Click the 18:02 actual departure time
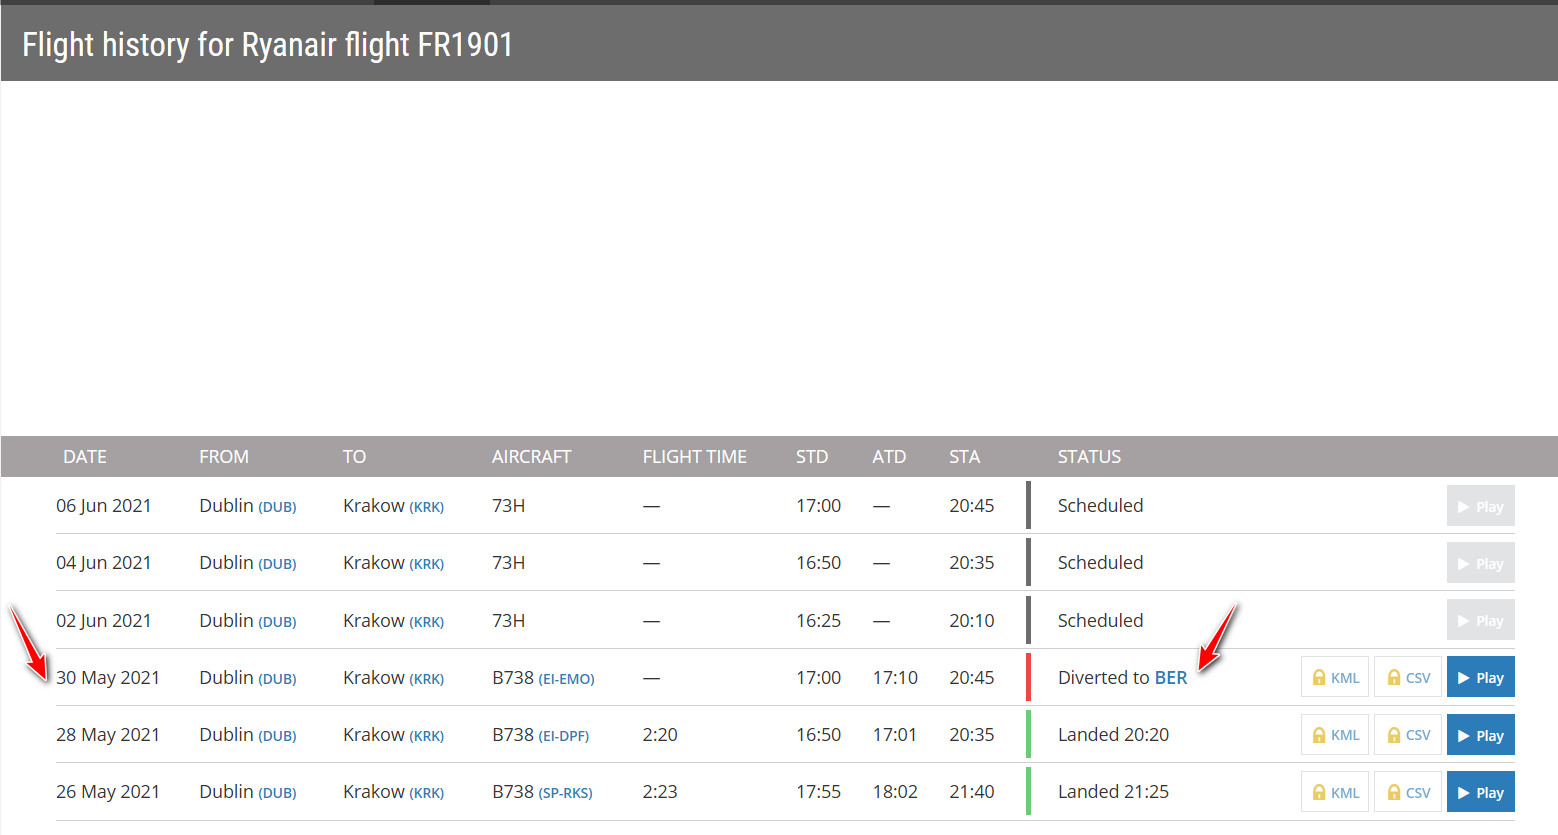 [x=895, y=792]
